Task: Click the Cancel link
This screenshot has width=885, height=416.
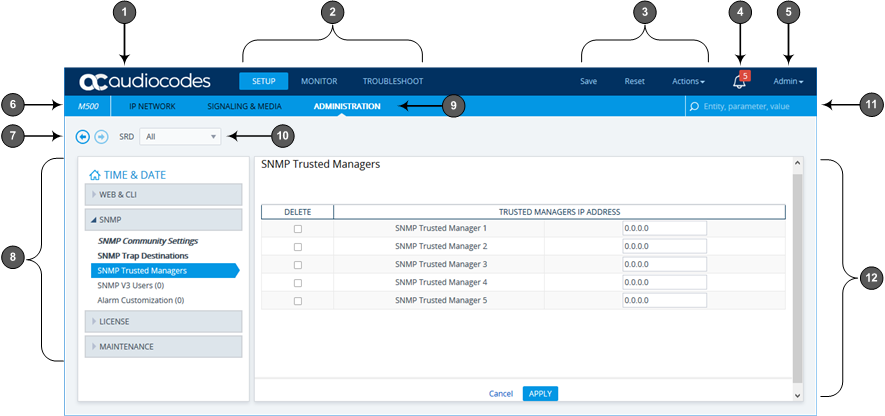Action: coord(500,393)
